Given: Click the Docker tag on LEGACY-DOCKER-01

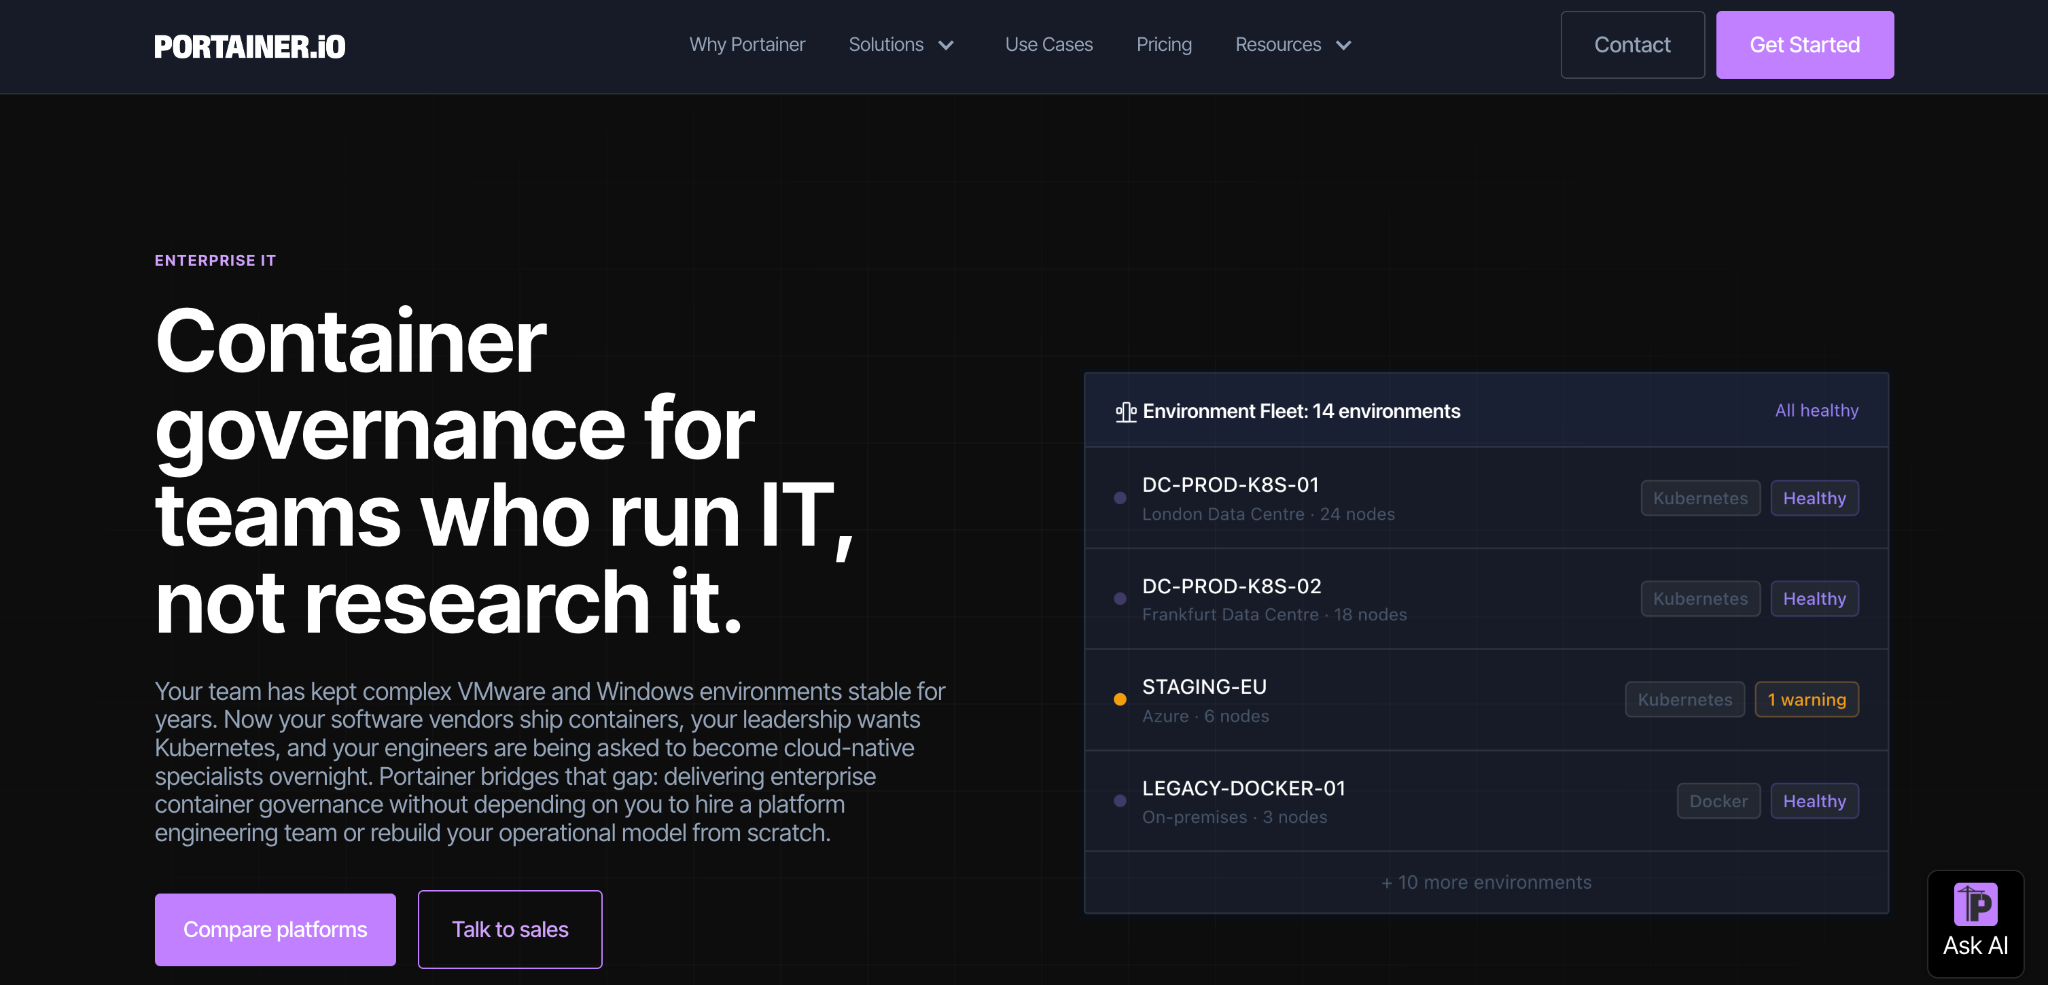Looking at the screenshot, I should coord(1718,801).
